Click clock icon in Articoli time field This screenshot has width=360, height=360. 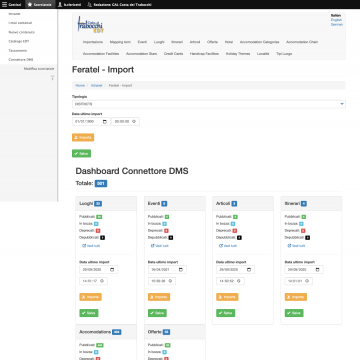(x=239, y=281)
